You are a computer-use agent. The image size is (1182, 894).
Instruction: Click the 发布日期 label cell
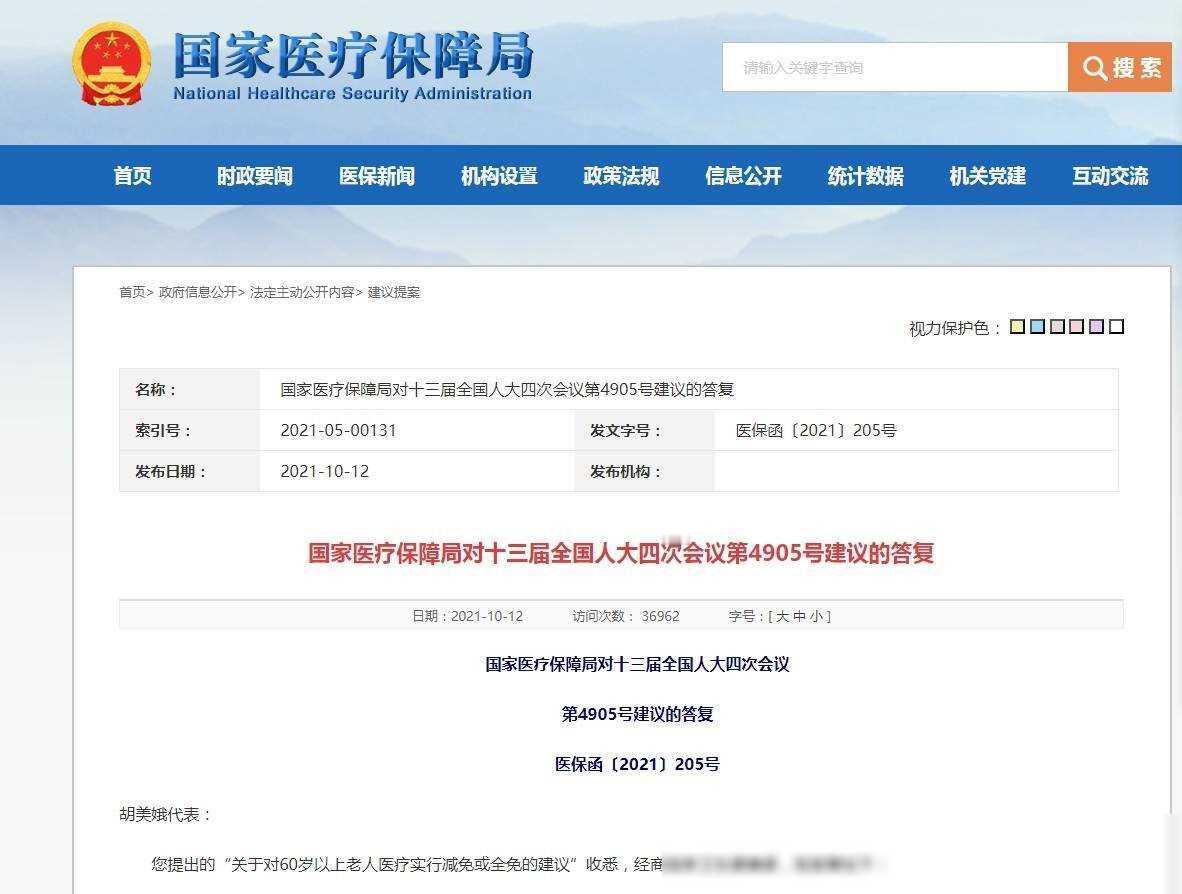point(189,471)
